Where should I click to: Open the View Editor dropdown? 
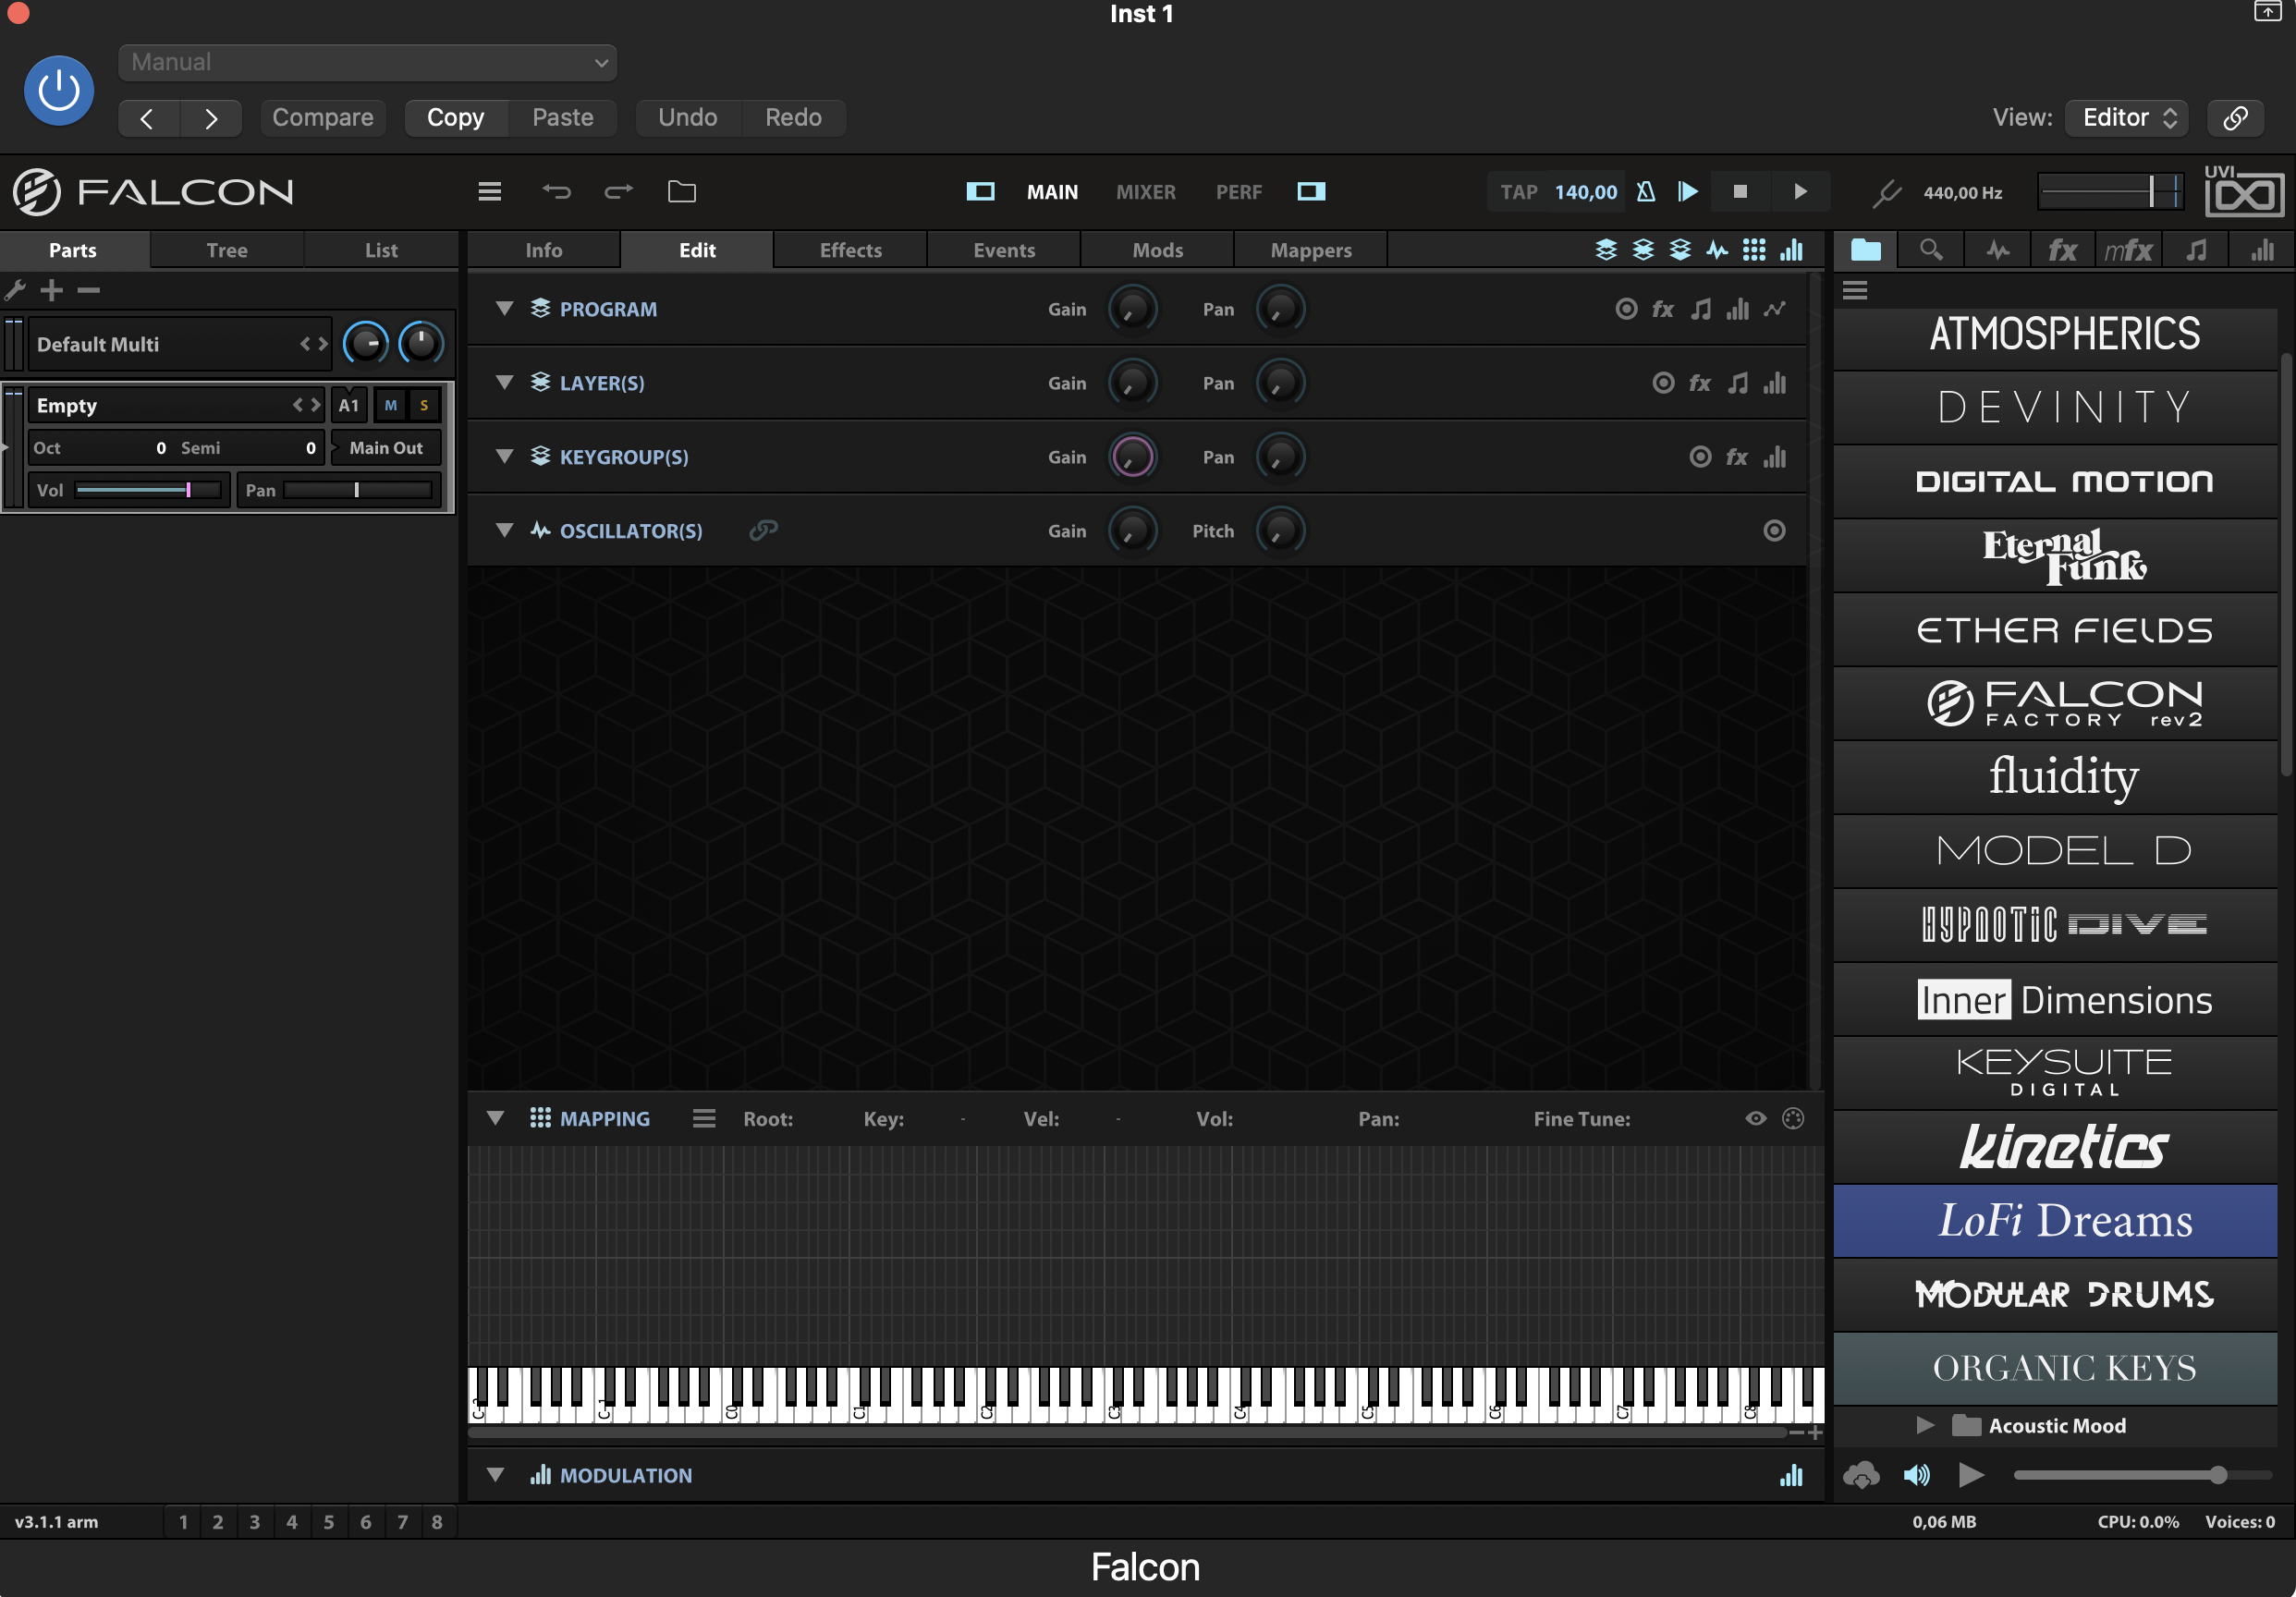(2127, 118)
